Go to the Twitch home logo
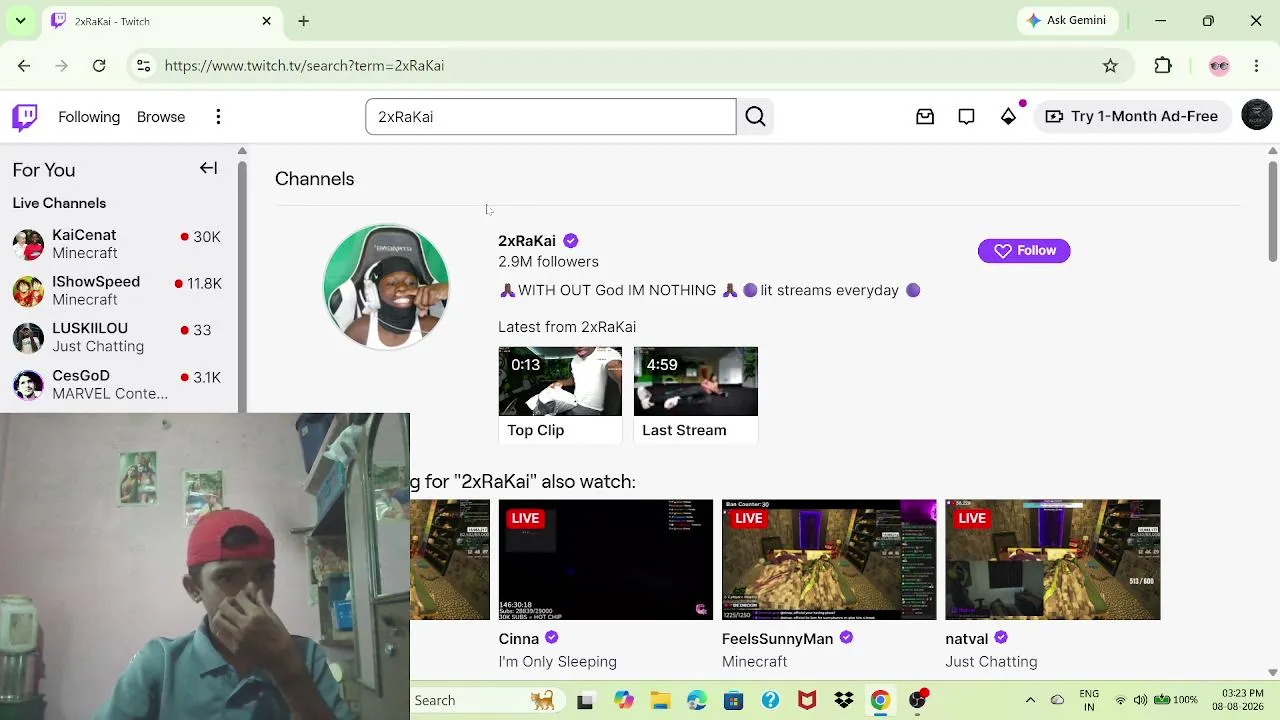This screenshot has width=1280, height=720. (25, 117)
